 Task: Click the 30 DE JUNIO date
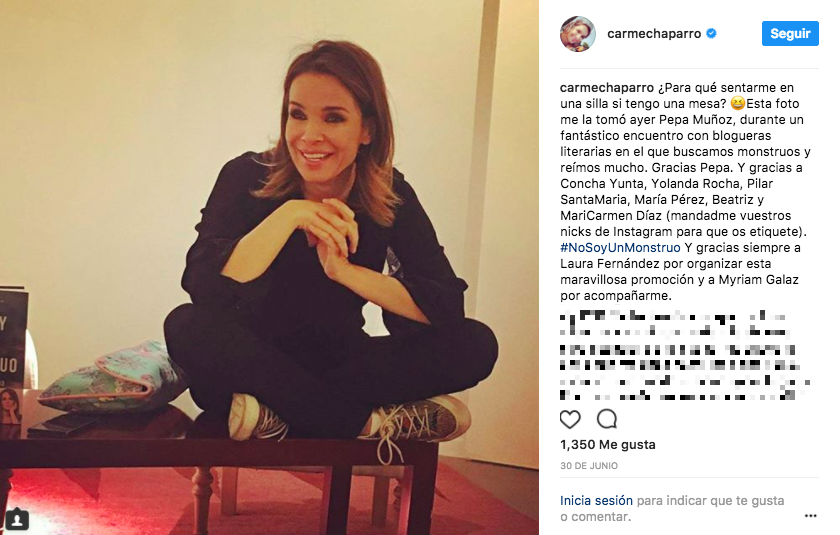[589, 466]
